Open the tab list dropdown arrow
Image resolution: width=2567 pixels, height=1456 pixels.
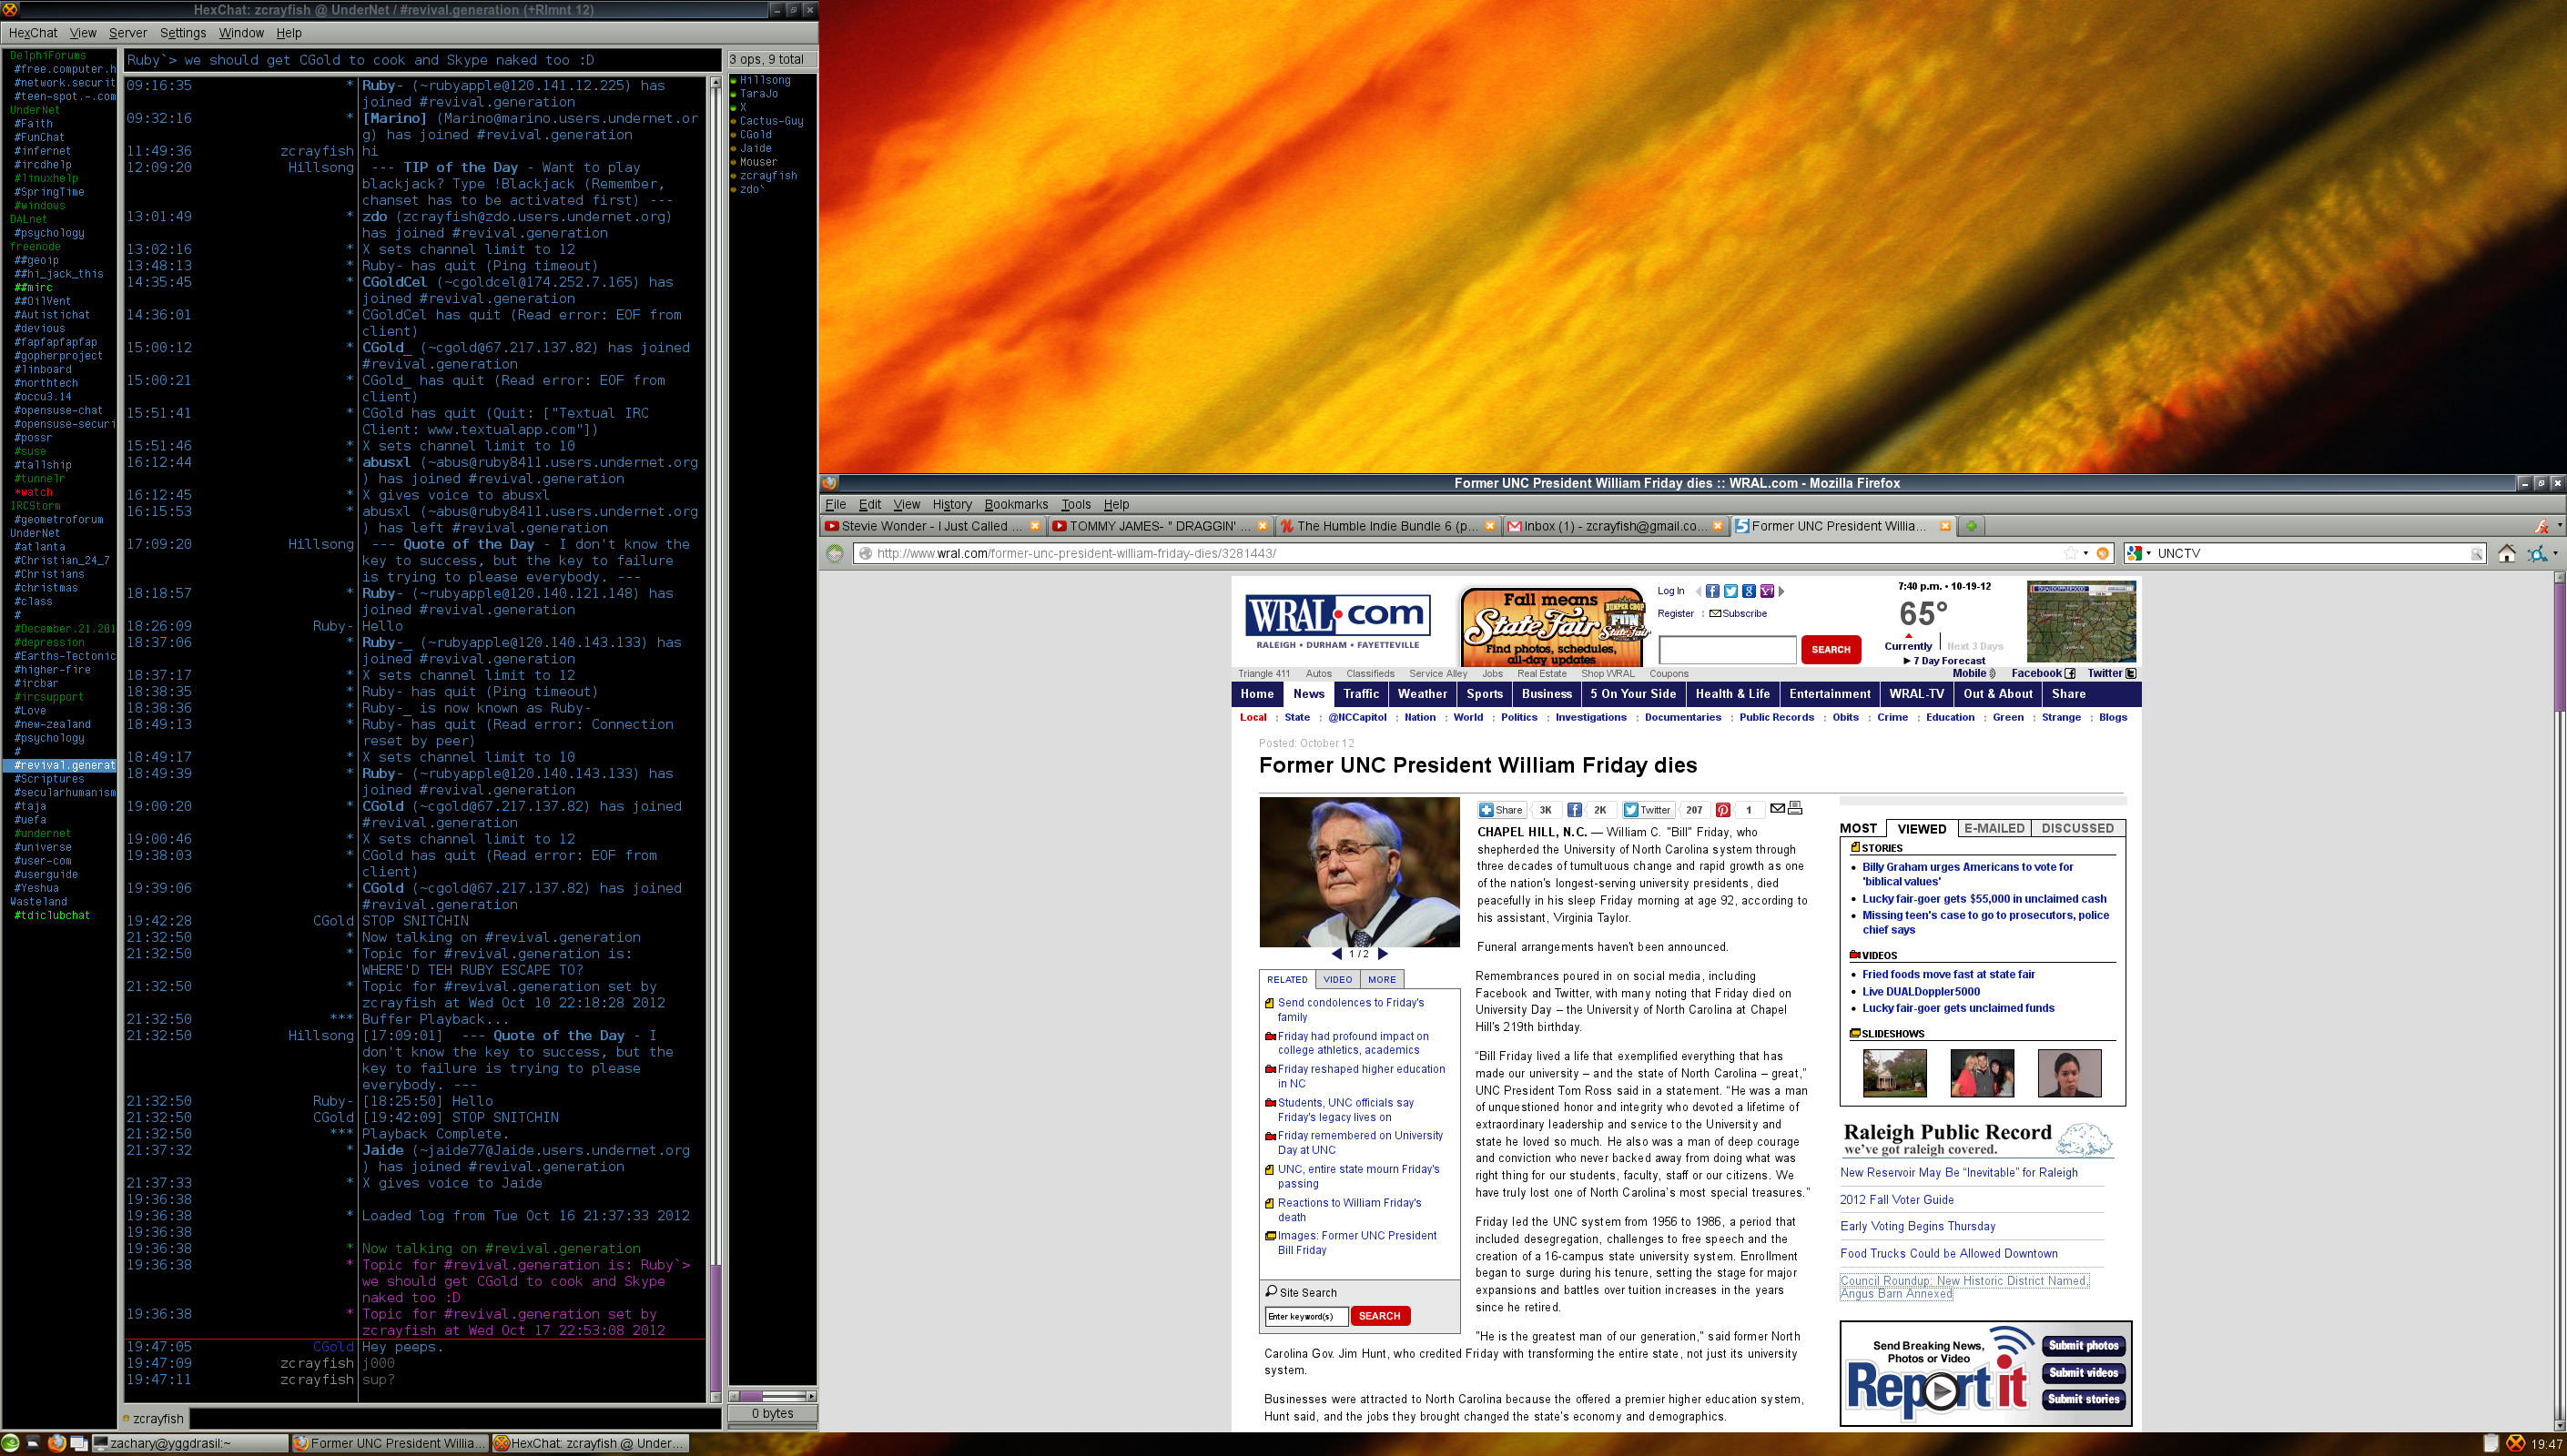coord(2559,526)
